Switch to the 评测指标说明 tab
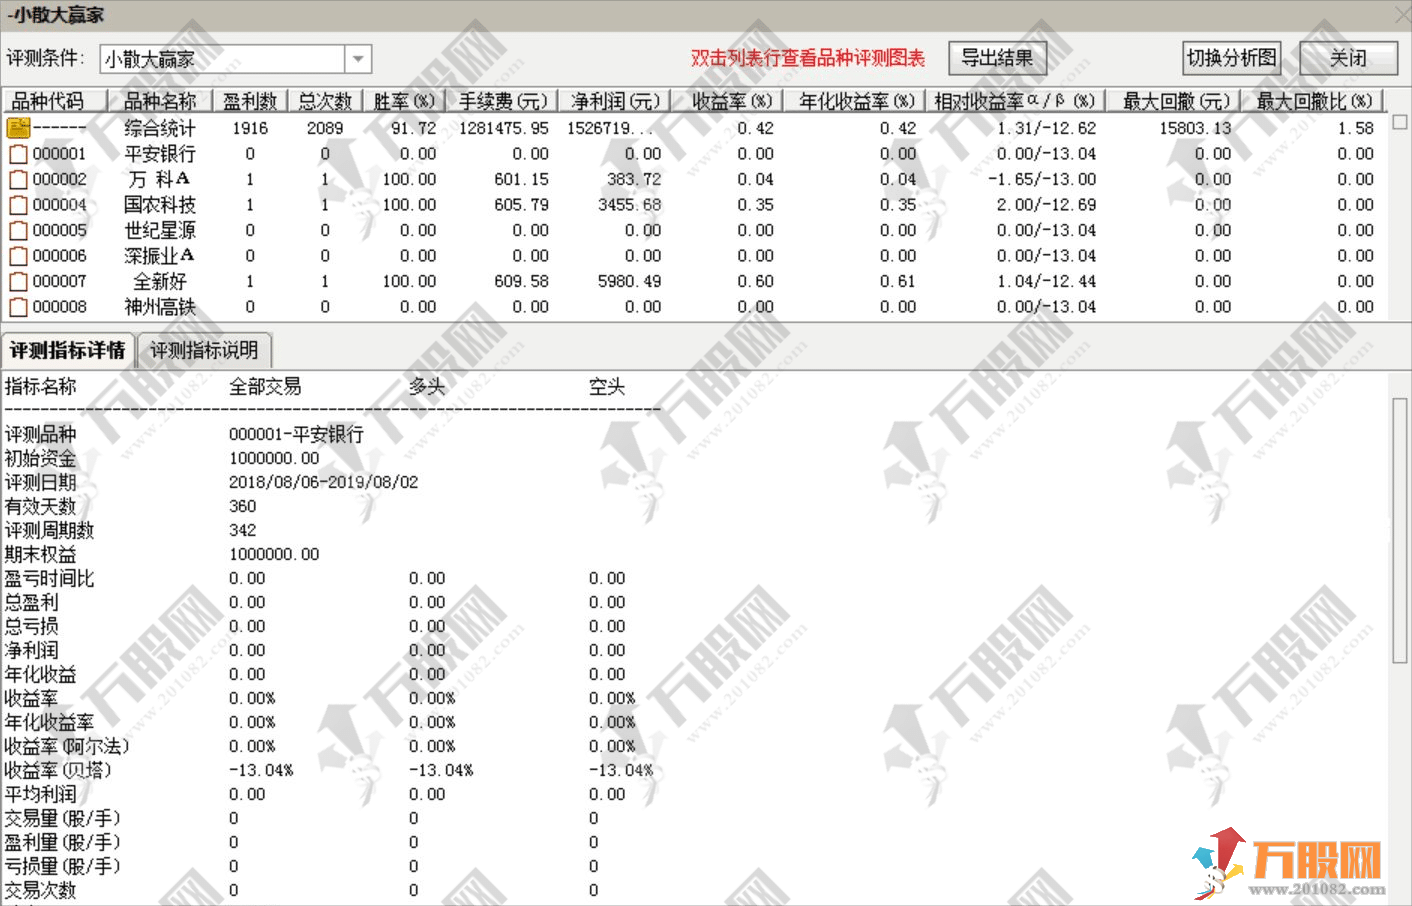The width and height of the screenshot is (1412, 906). pyautogui.click(x=204, y=350)
